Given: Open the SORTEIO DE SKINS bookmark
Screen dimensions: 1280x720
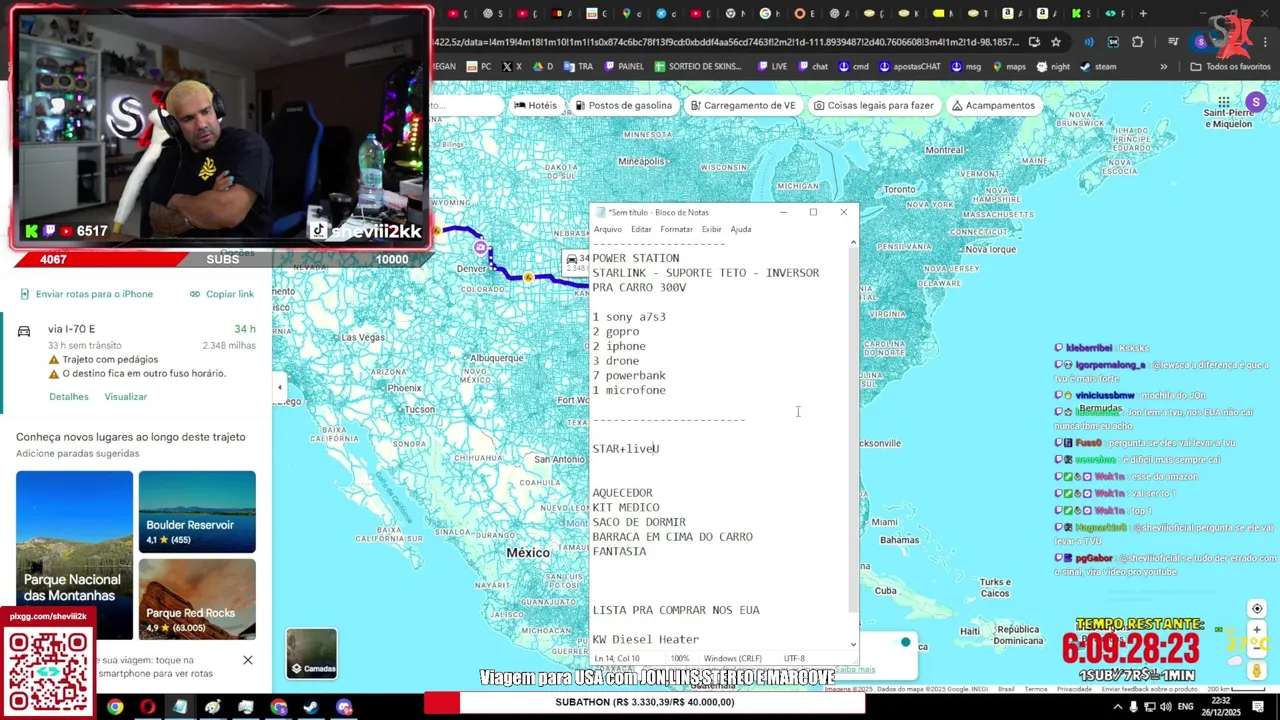Looking at the screenshot, I should click(x=697, y=67).
